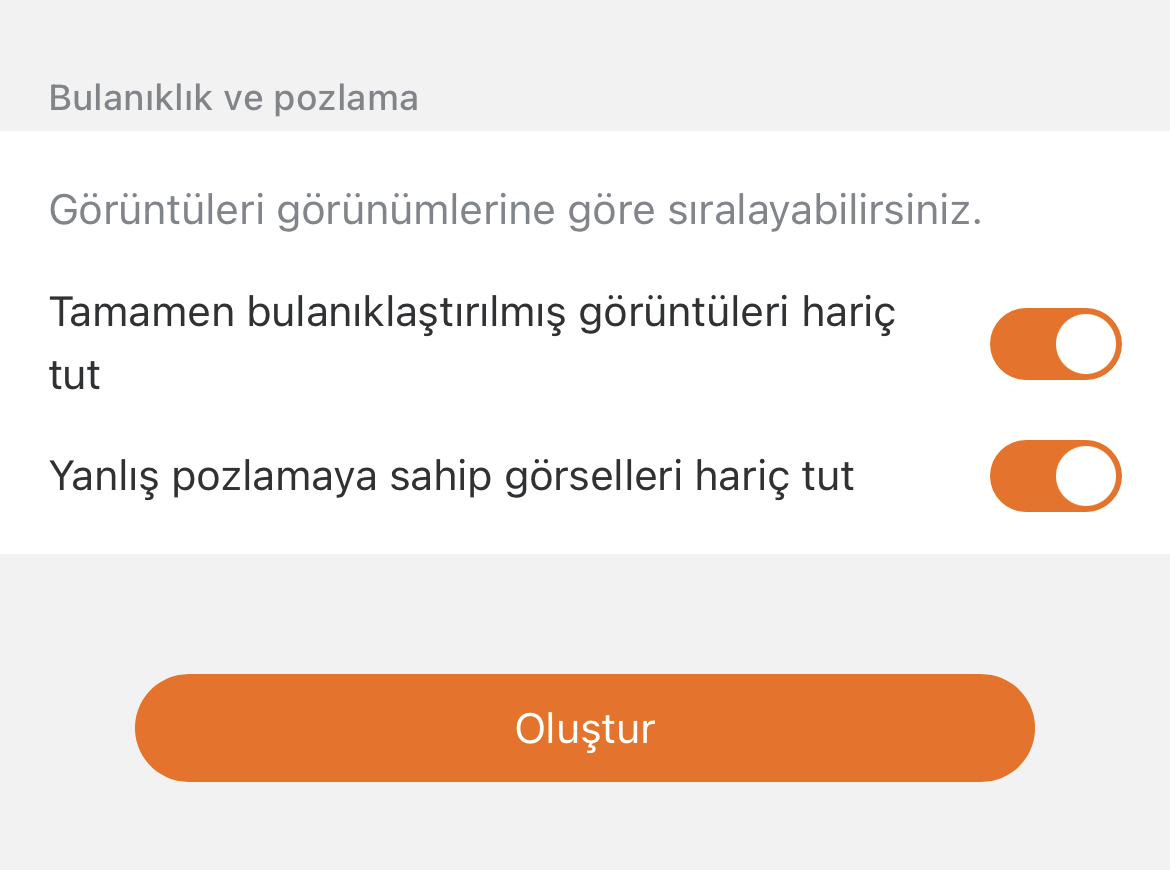This screenshot has height=870, width=1170.
Task: Click the word 'Bulanıklık' in the section title
Action: [130, 99]
